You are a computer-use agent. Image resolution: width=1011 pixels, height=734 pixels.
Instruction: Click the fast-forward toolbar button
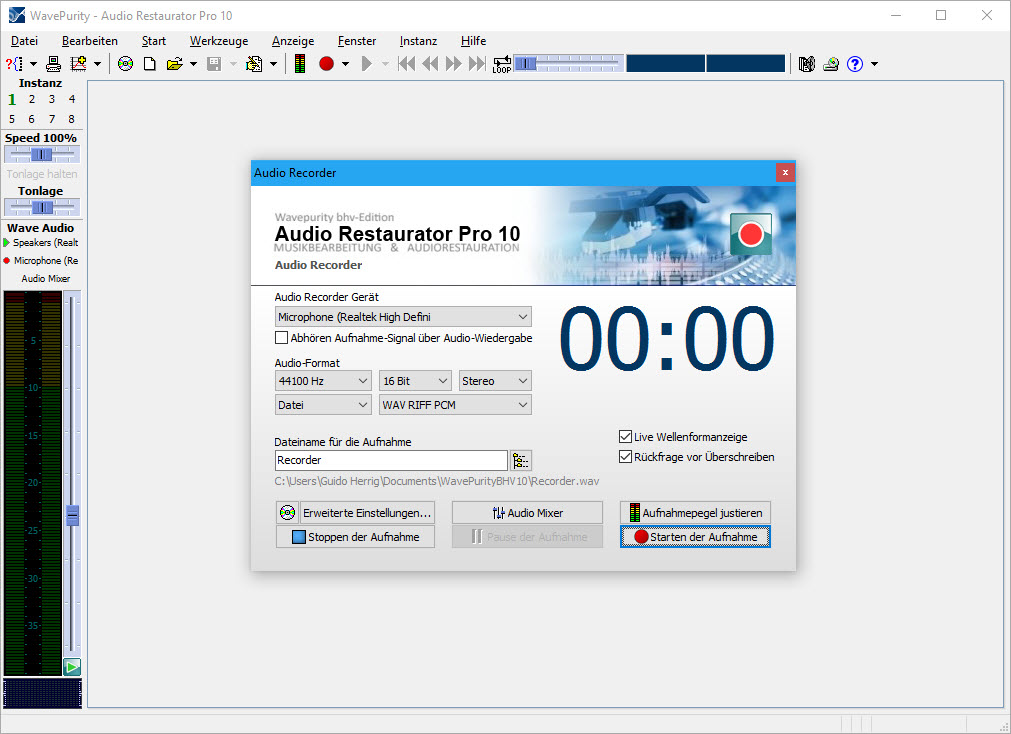point(454,64)
